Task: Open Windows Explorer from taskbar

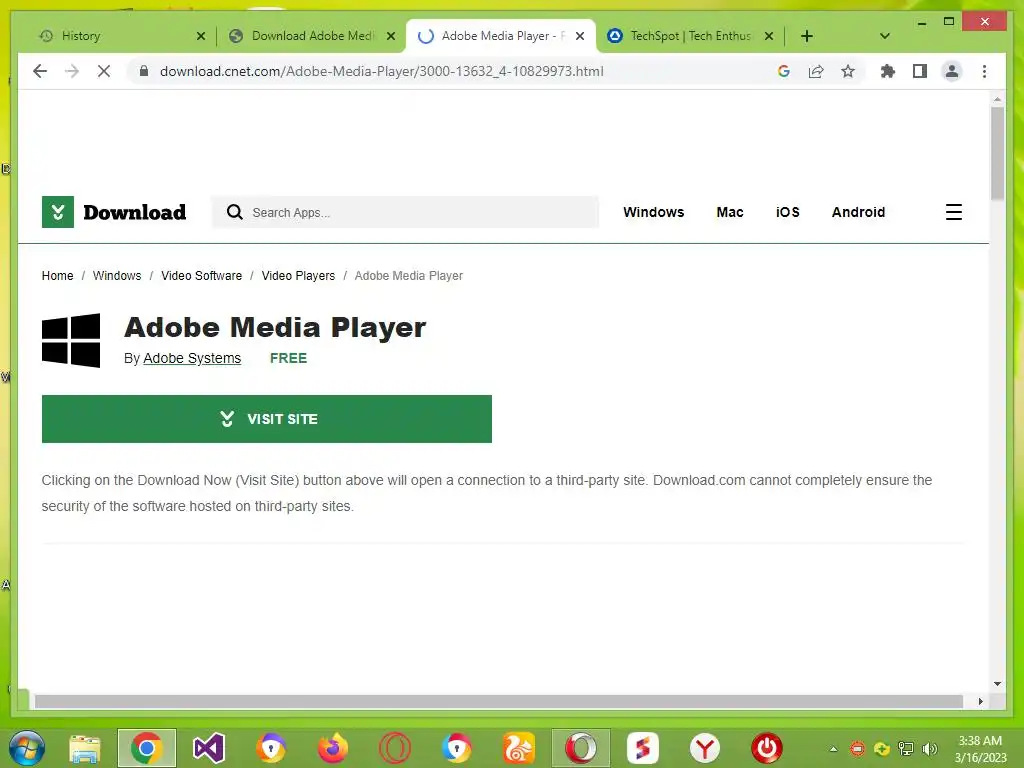Action: (85, 748)
